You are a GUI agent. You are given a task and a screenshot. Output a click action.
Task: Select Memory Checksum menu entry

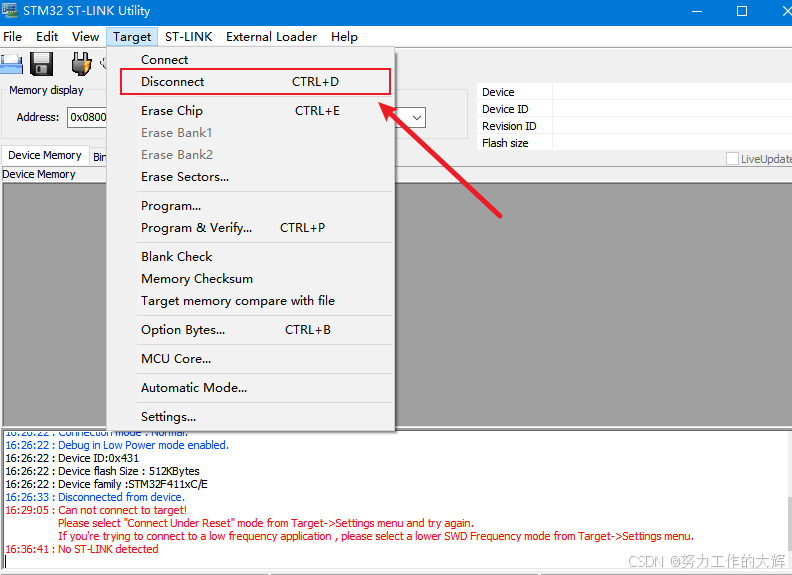coord(251,279)
